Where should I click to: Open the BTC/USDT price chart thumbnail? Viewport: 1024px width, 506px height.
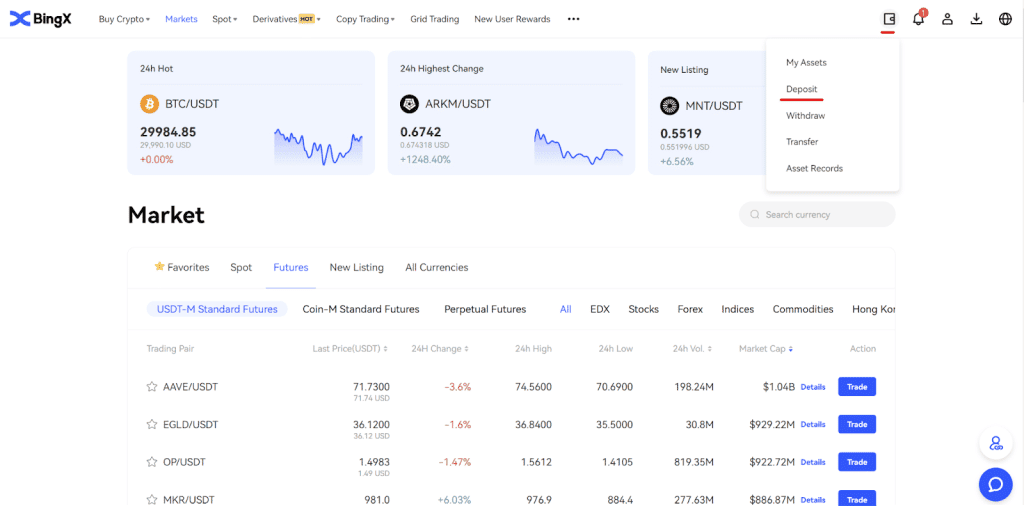(x=318, y=146)
